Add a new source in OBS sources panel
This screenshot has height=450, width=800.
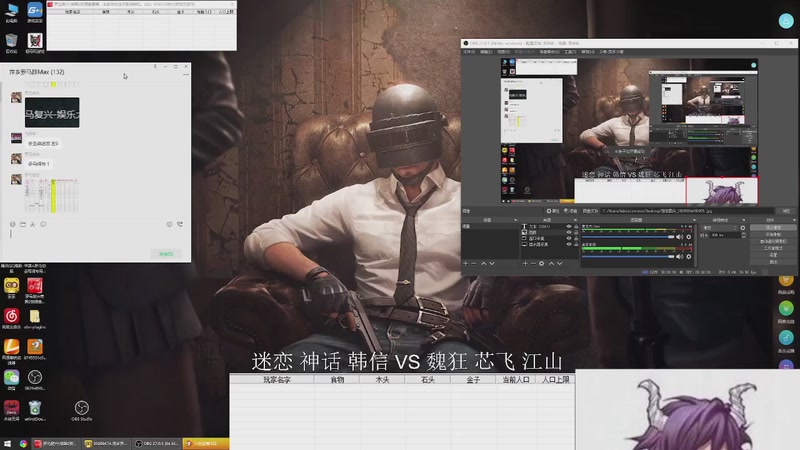tap(525, 263)
